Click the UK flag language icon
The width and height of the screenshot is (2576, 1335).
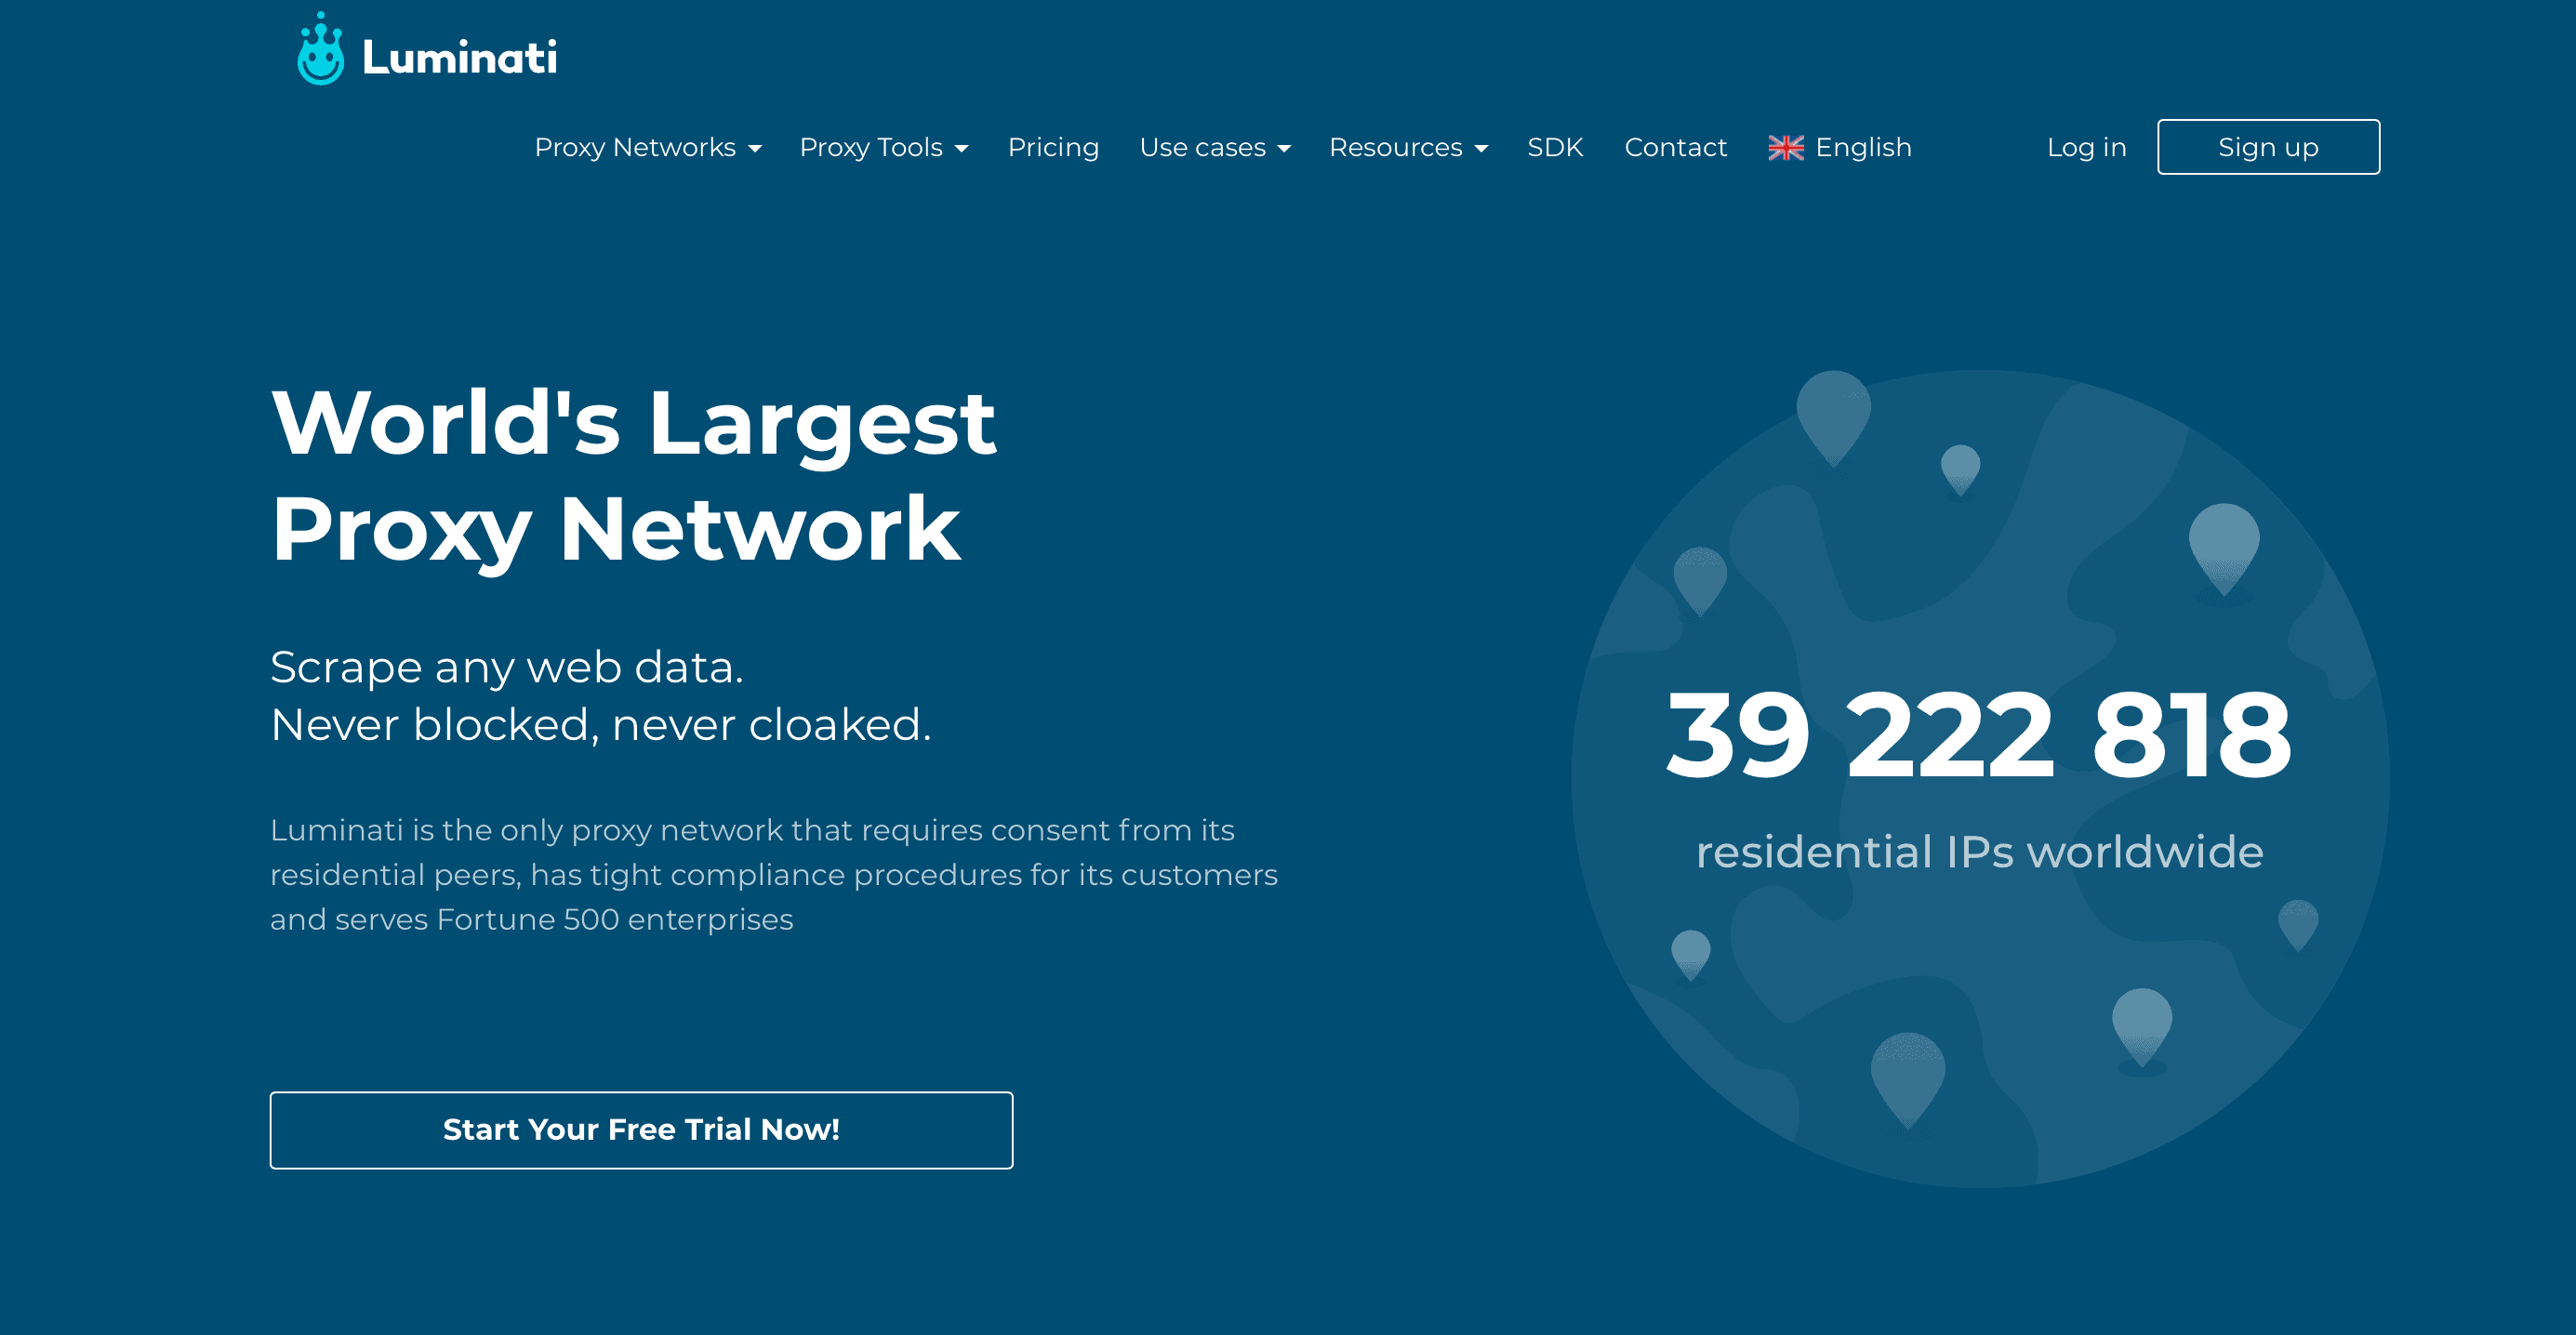(1785, 148)
